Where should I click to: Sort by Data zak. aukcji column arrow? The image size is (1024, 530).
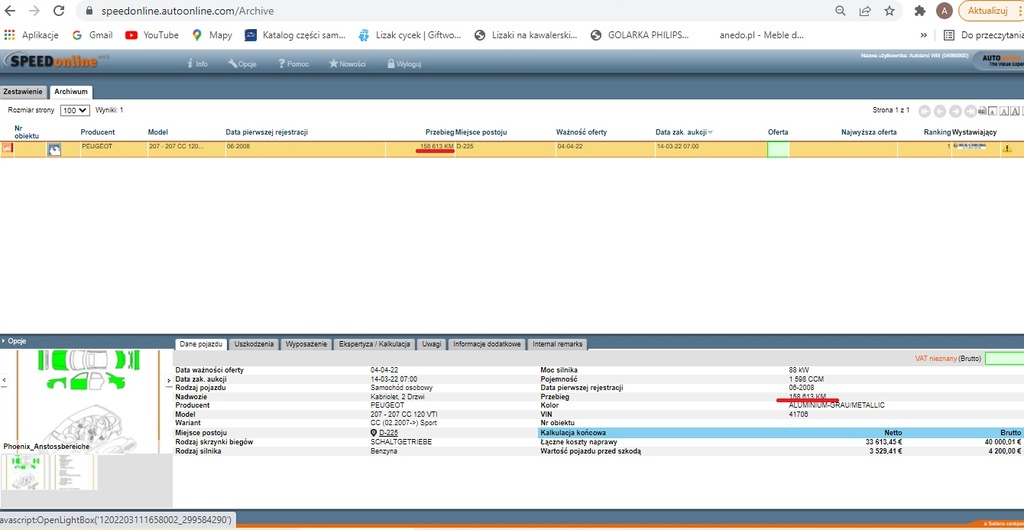(711, 132)
